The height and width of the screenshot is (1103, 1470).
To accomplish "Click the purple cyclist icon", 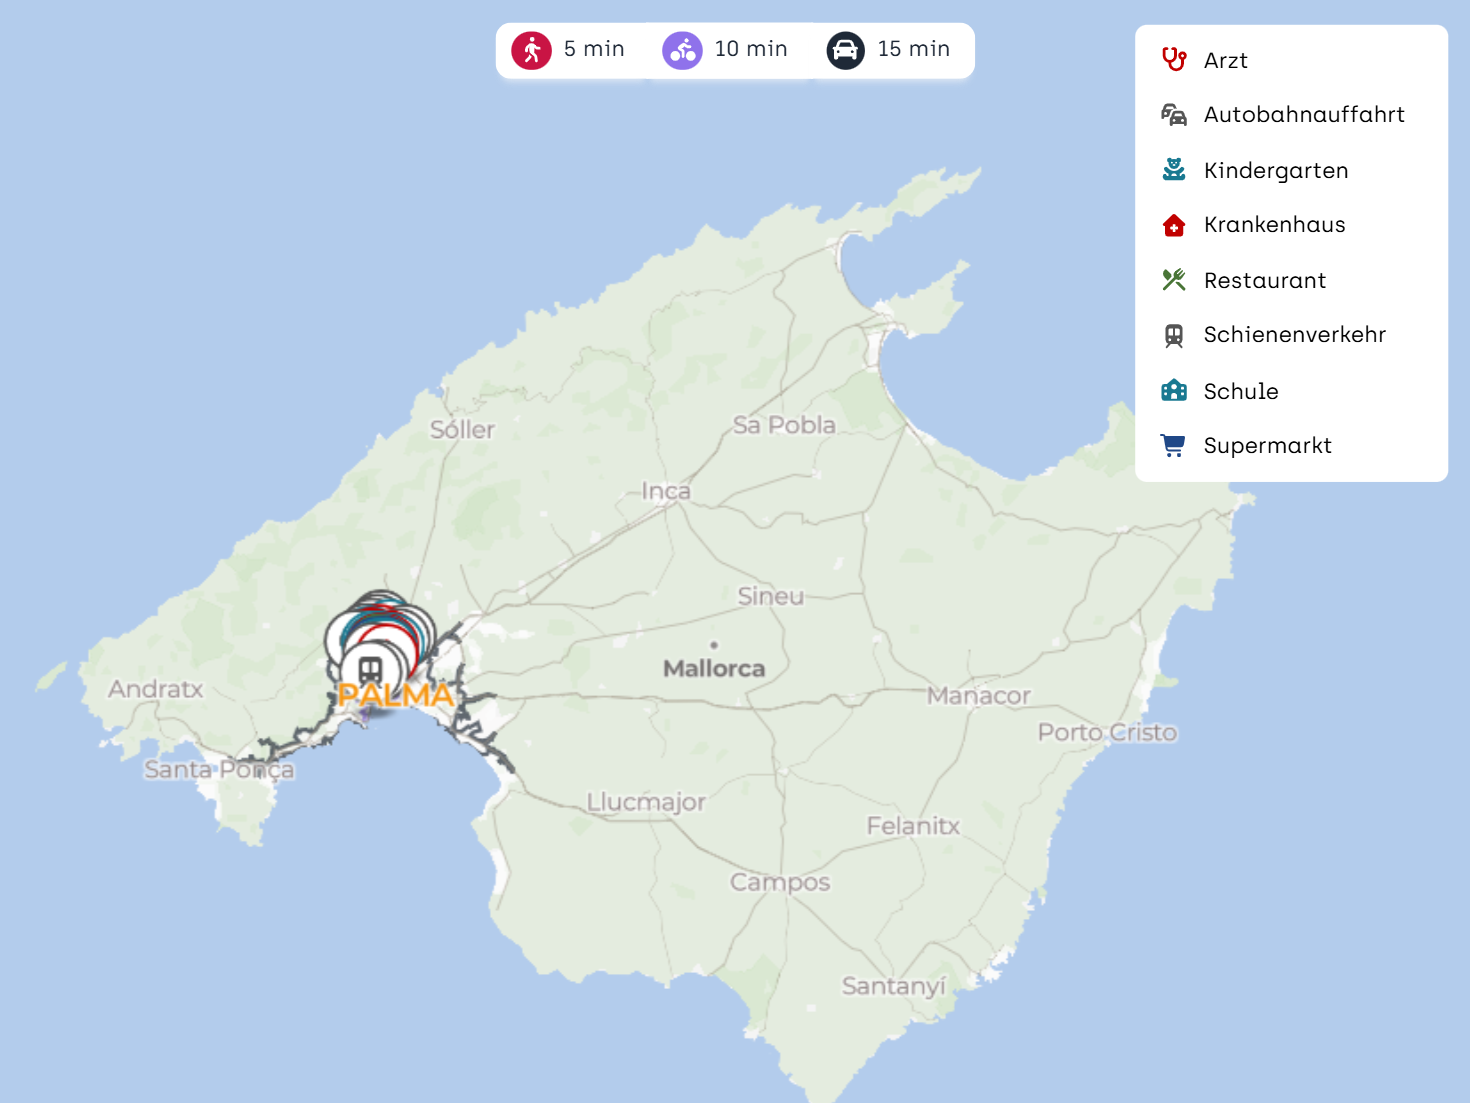I will click(x=682, y=50).
